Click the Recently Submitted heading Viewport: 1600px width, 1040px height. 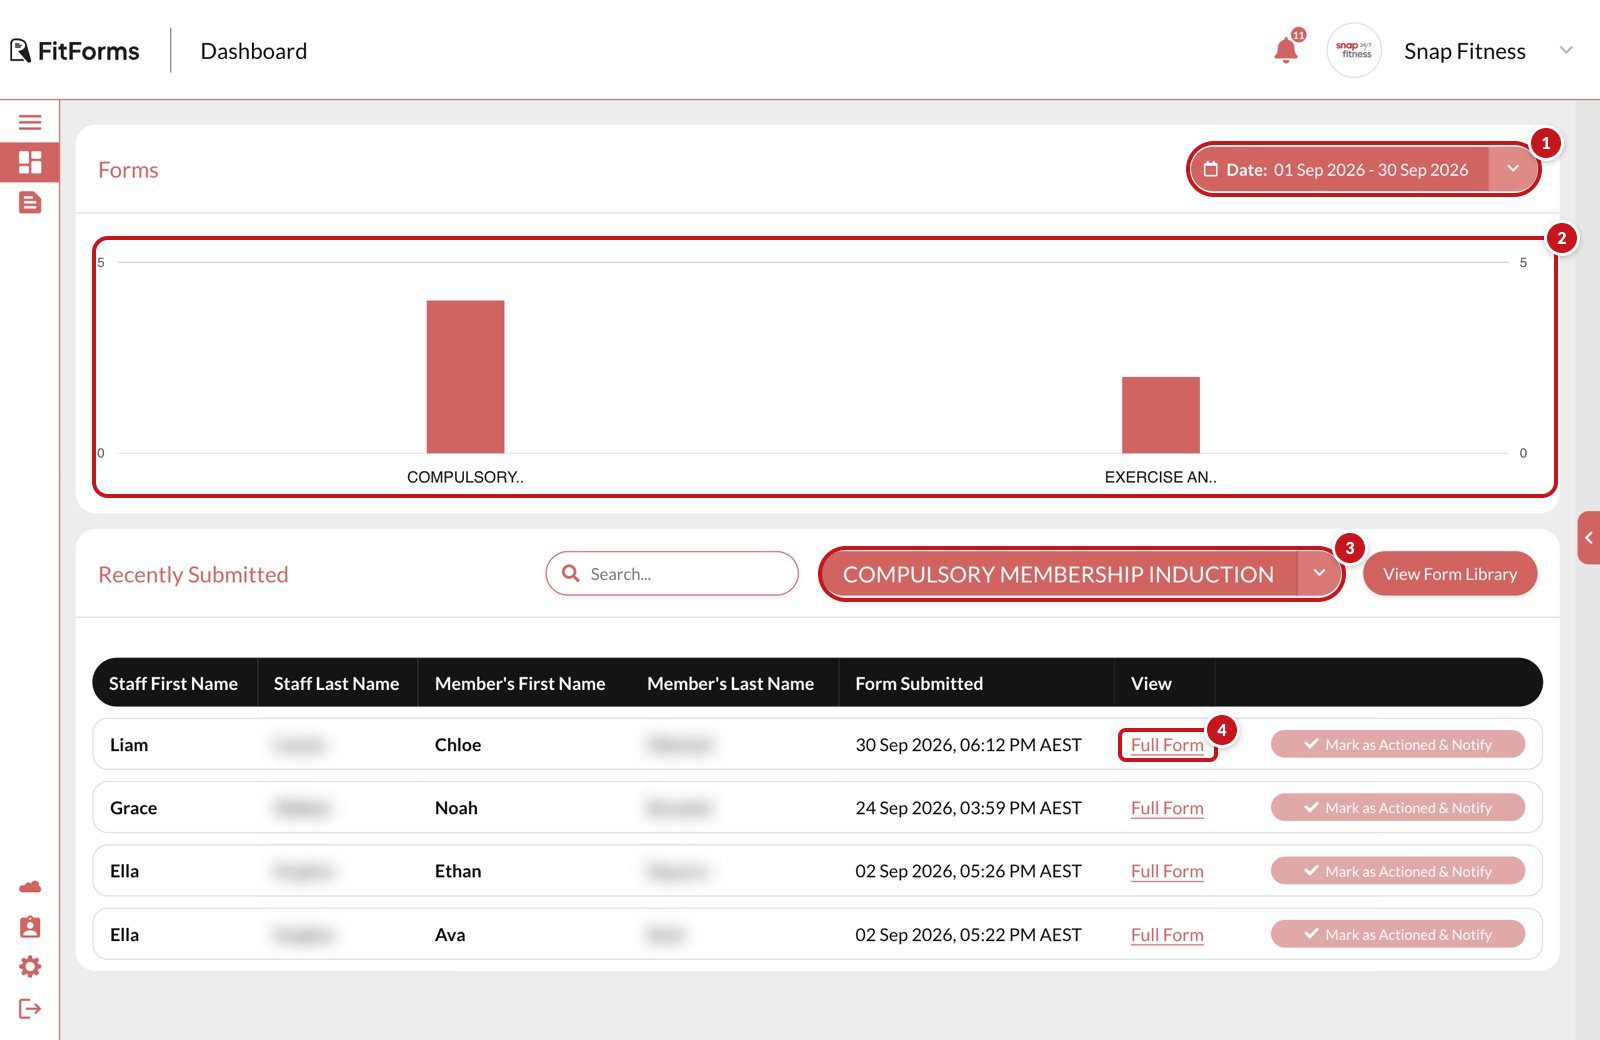pyautogui.click(x=193, y=574)
